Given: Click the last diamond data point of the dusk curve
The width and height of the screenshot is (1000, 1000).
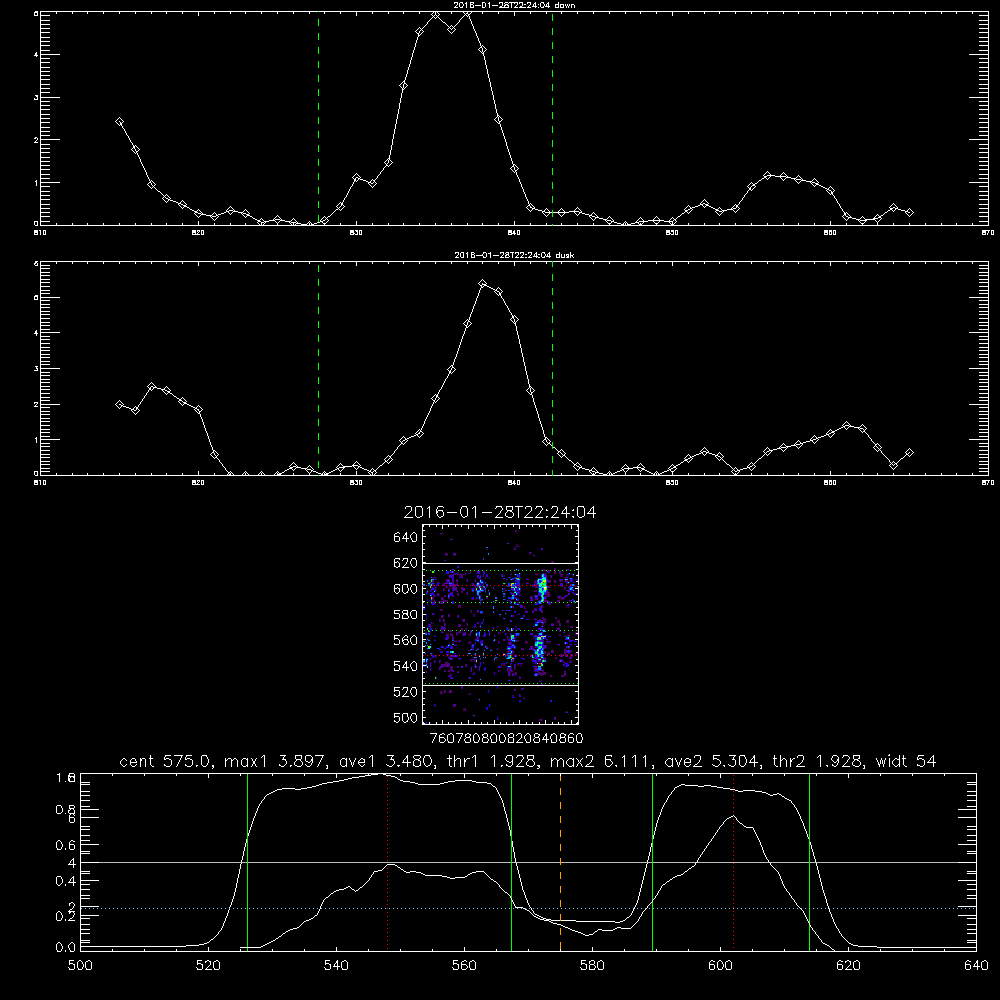Looking at the screenshot, I should 909,453.
